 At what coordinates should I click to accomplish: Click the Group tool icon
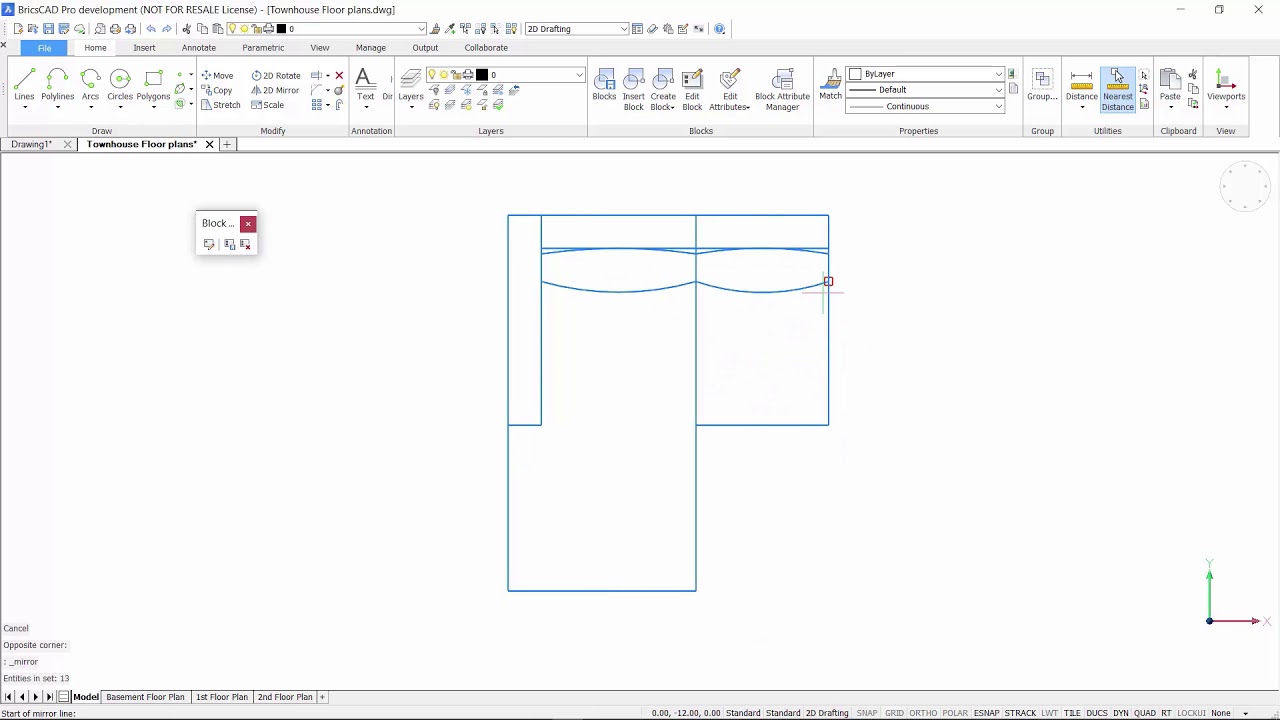1042,84
